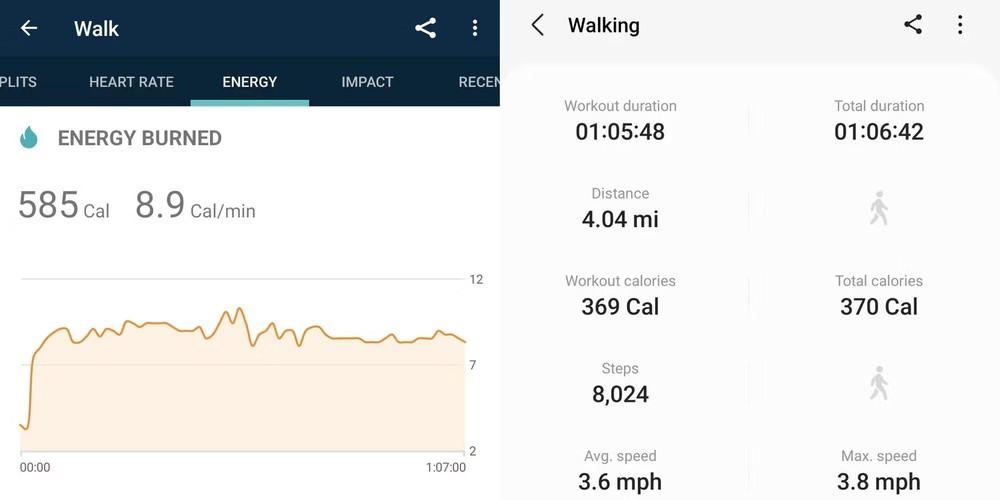
Task: Tap the 4.04 mi Distance stat
Action: [x=620, y=219]
